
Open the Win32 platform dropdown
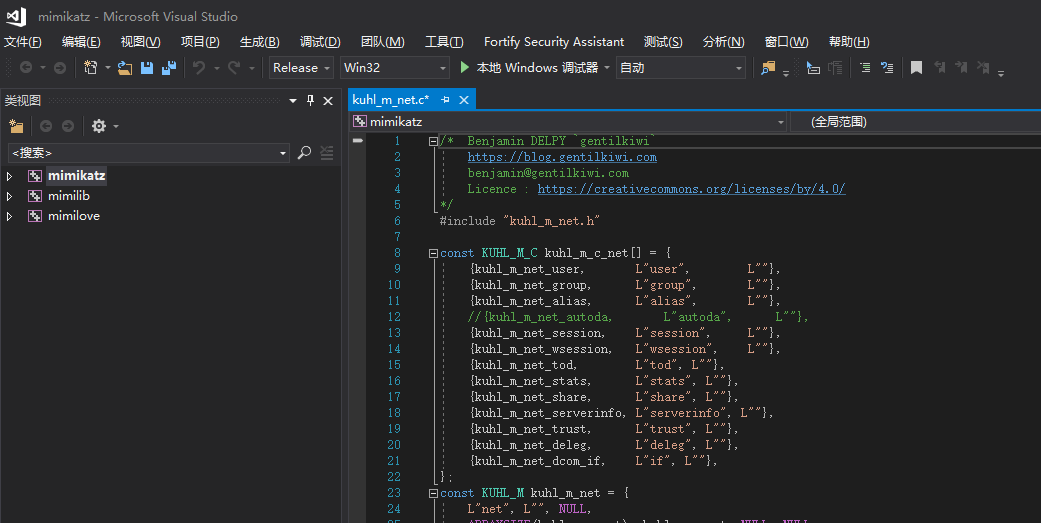point(395,68)
